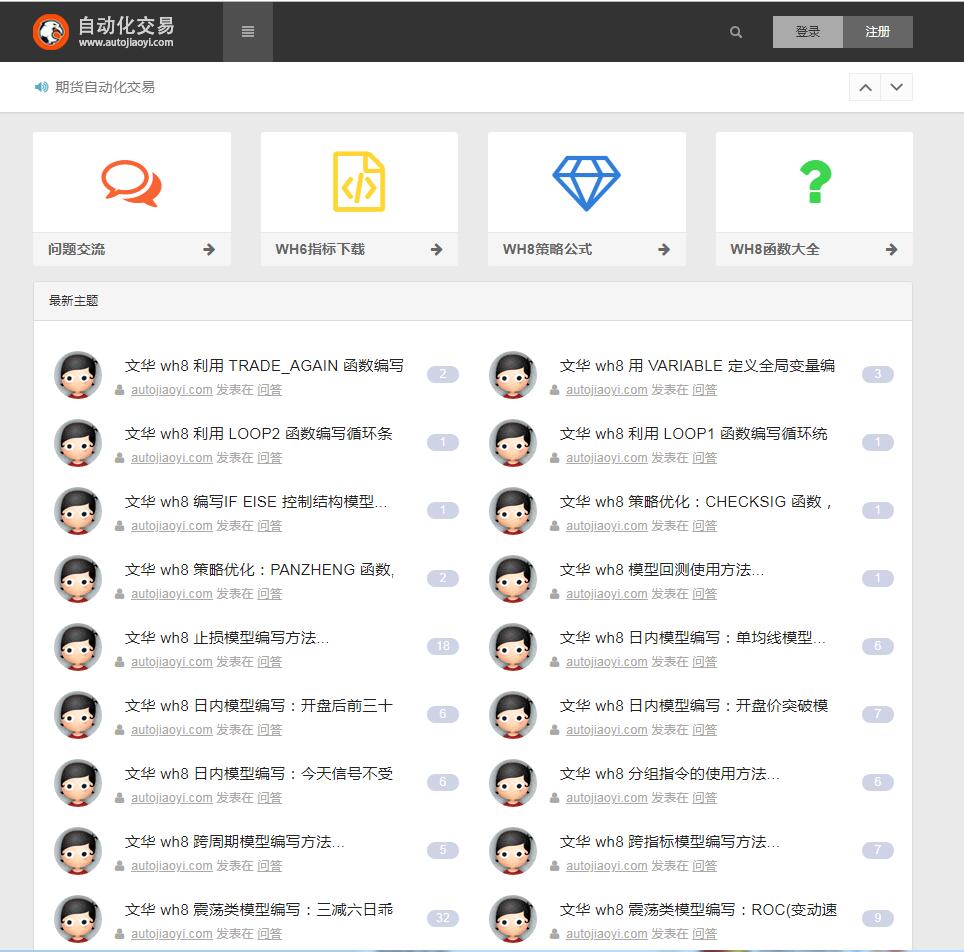
Task: Open topic 编写IF ElSE 控制结构模型
Action: point(256,502)
